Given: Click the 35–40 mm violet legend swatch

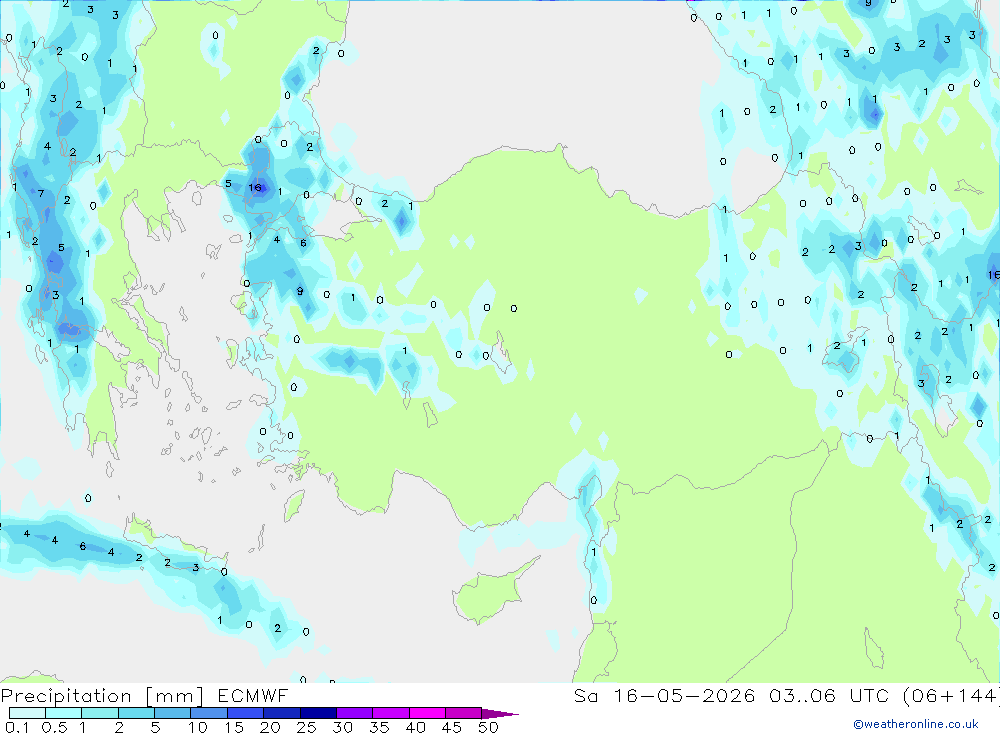Looking at the screenshot, I should 390,713.
